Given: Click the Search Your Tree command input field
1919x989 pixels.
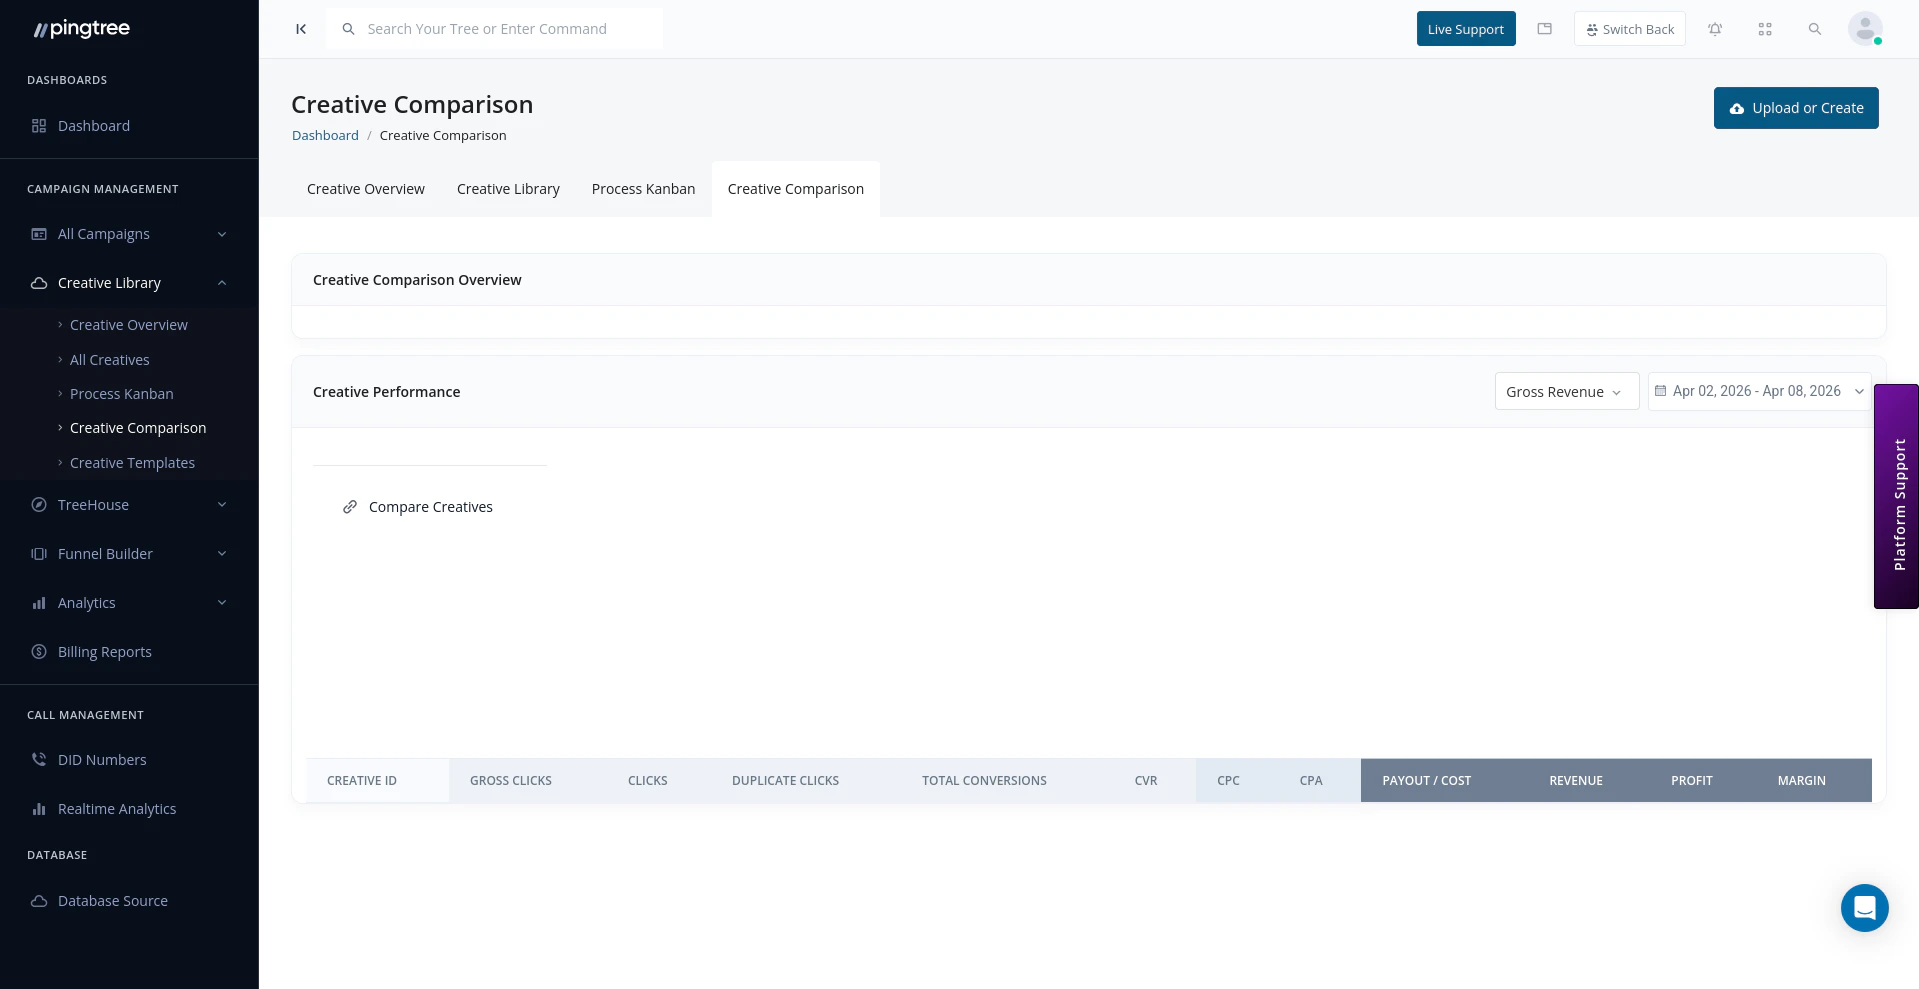Looking at the screenshot, I should [494, 29].
